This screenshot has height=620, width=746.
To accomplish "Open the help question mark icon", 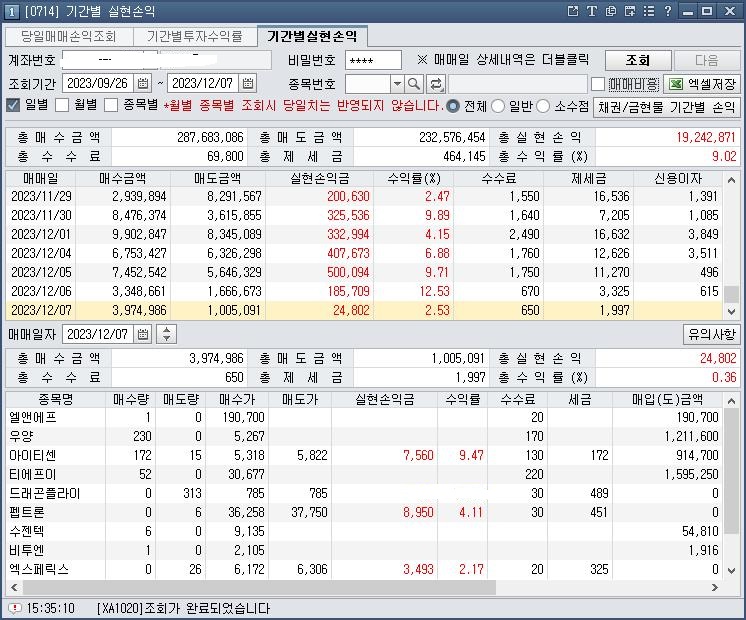I will 668,11.
